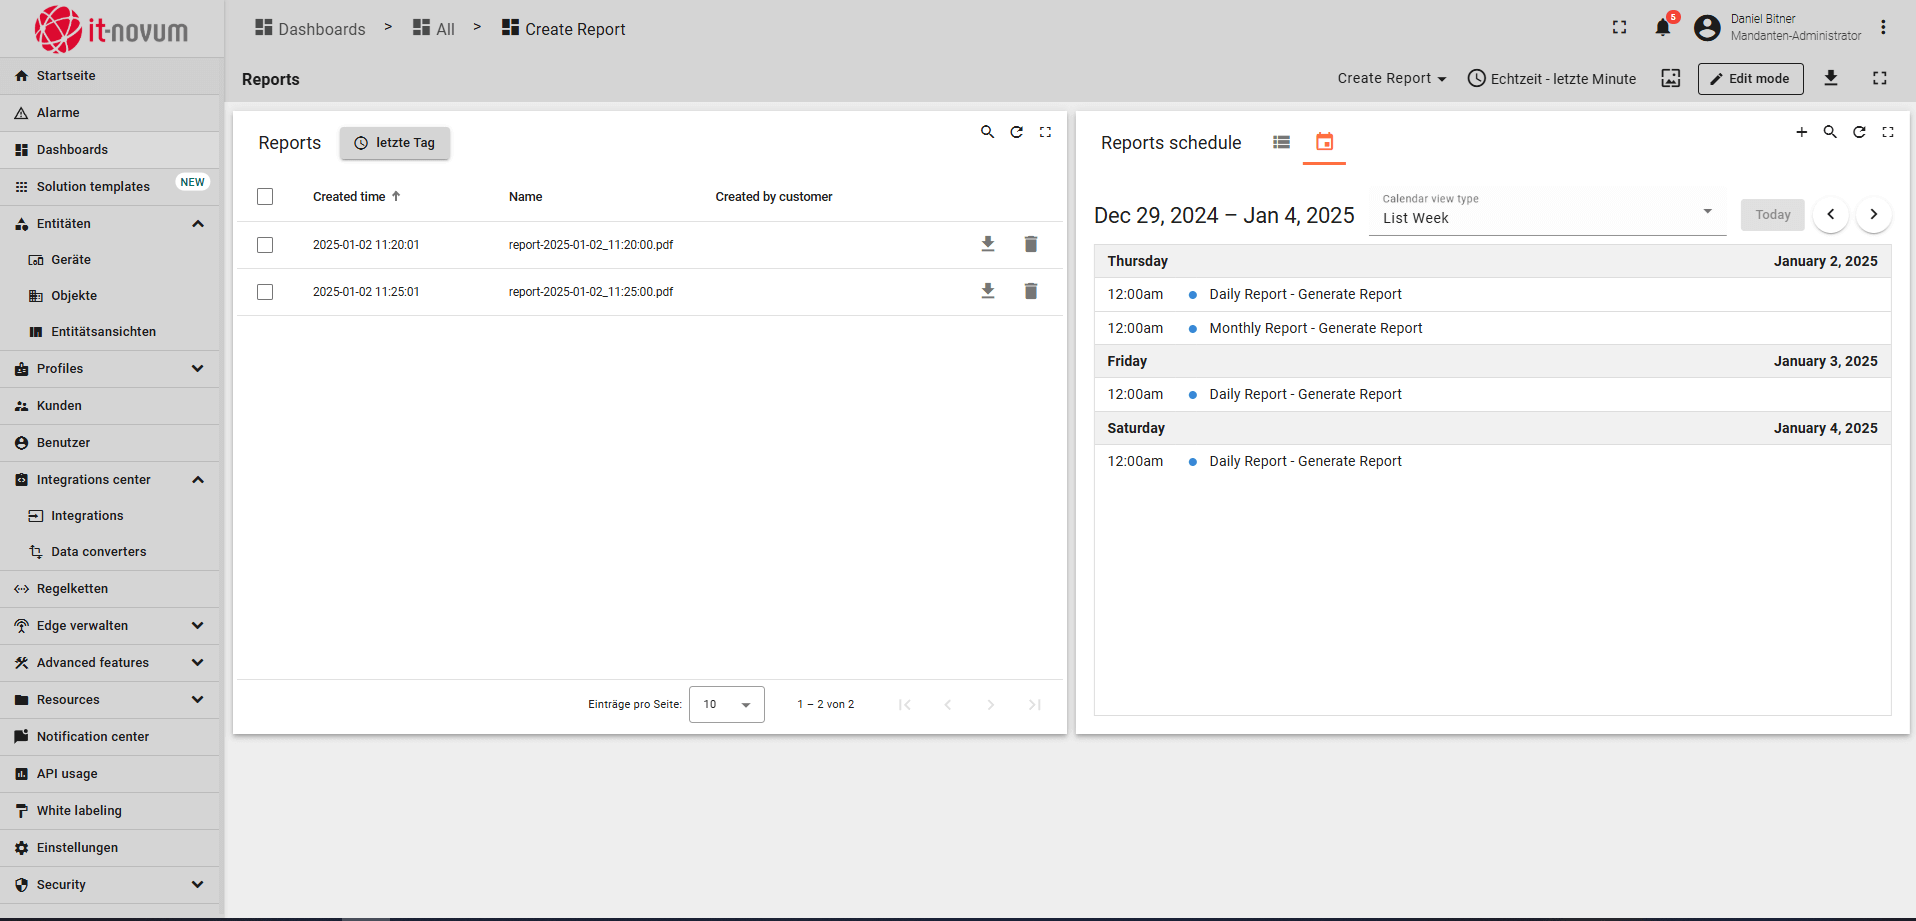Tick the select-all checkbox in Reports header

pos(265,197)
